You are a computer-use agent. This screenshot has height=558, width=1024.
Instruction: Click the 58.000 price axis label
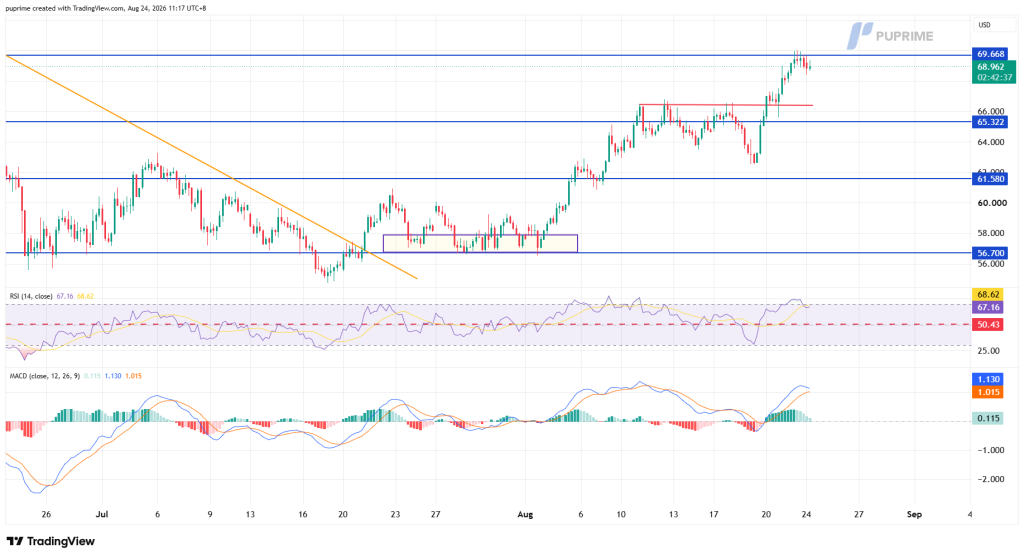(991, 233)
